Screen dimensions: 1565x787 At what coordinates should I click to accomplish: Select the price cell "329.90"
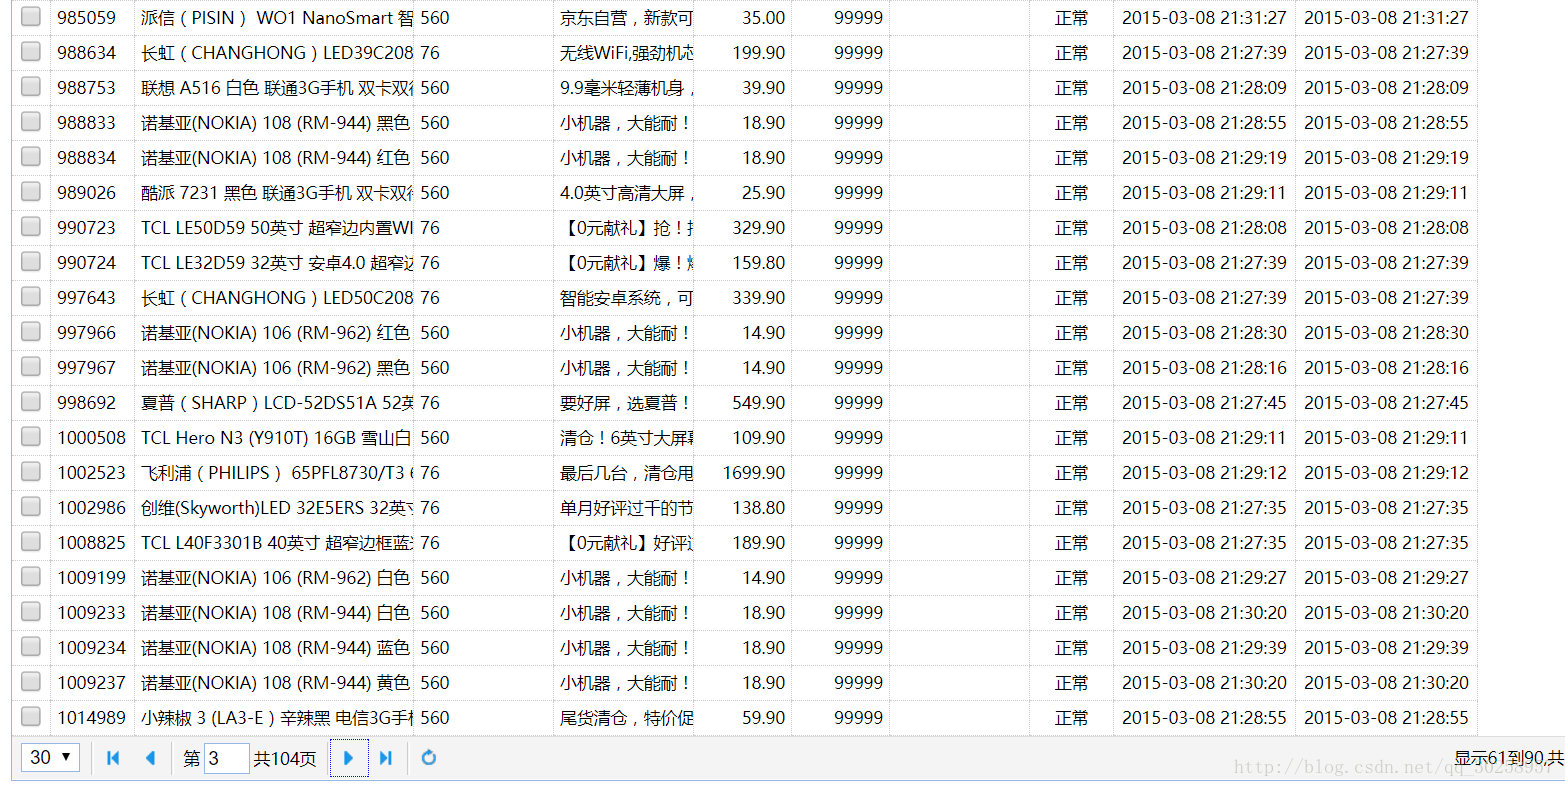758,228
